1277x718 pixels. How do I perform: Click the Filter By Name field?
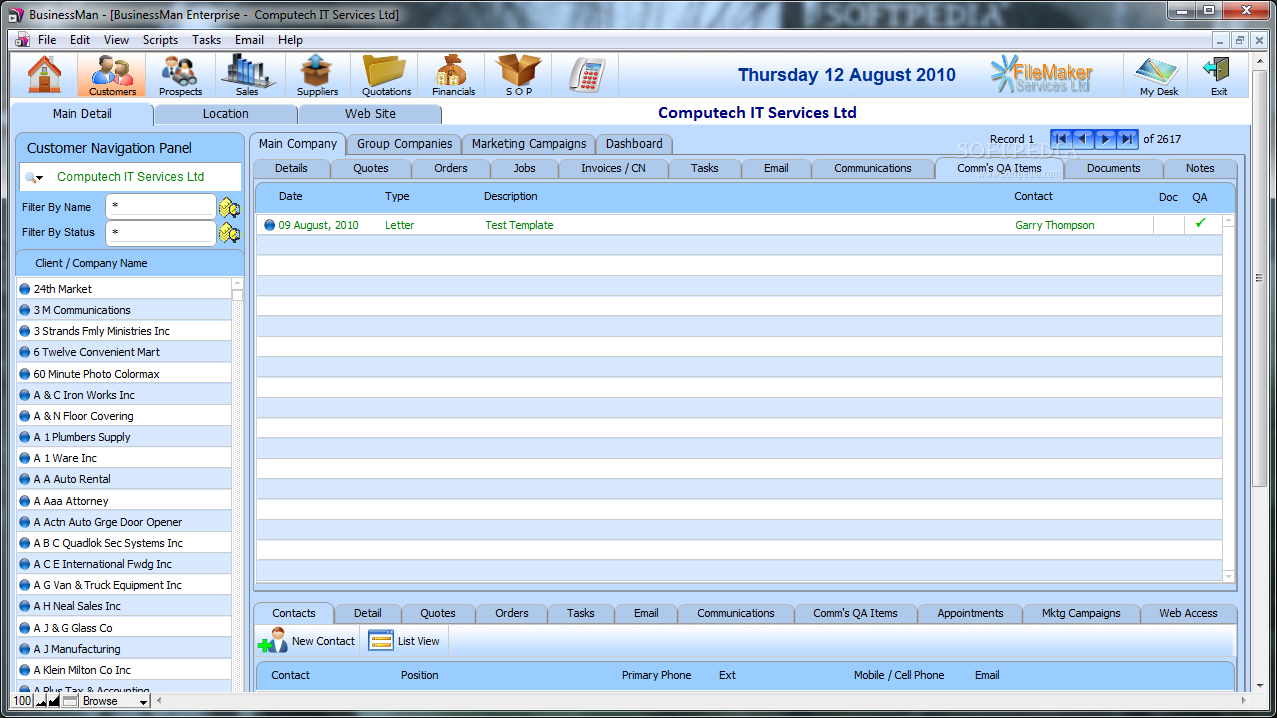pyautogui.click(x=160, y=207)
